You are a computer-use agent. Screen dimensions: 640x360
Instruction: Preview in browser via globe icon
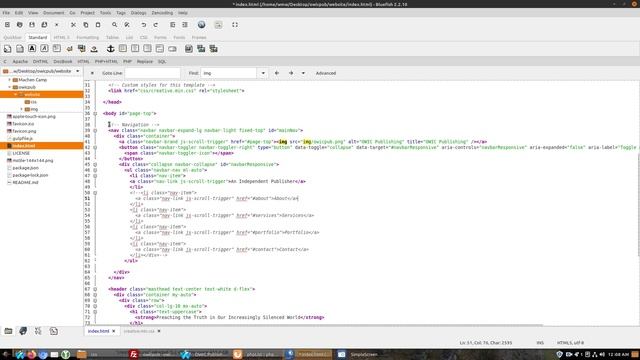202,25
